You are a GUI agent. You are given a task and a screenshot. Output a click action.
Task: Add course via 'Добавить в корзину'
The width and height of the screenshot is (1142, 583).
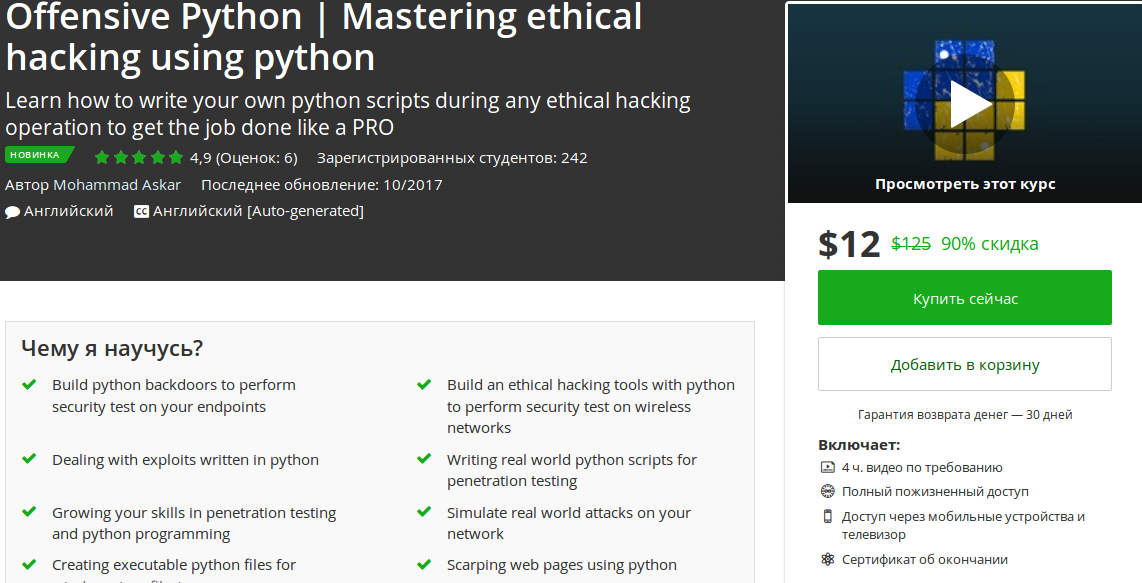(964, 364)
